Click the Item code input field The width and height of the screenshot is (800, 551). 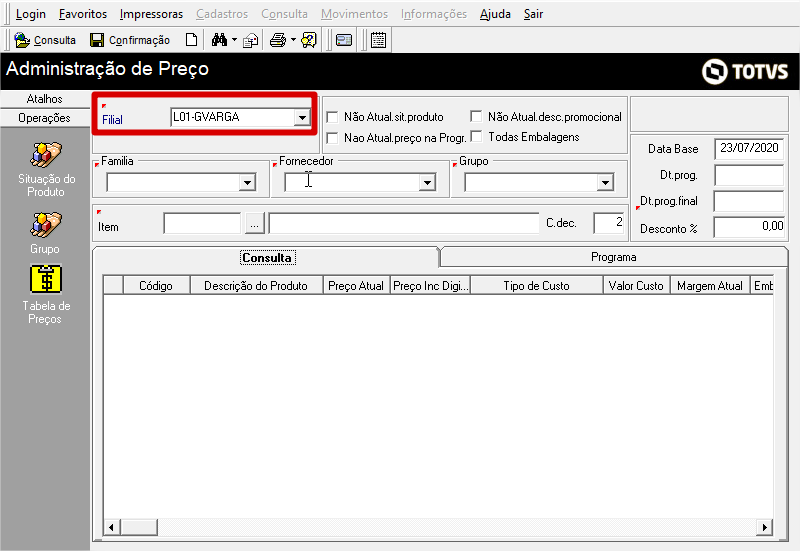[x=202, y=223]
